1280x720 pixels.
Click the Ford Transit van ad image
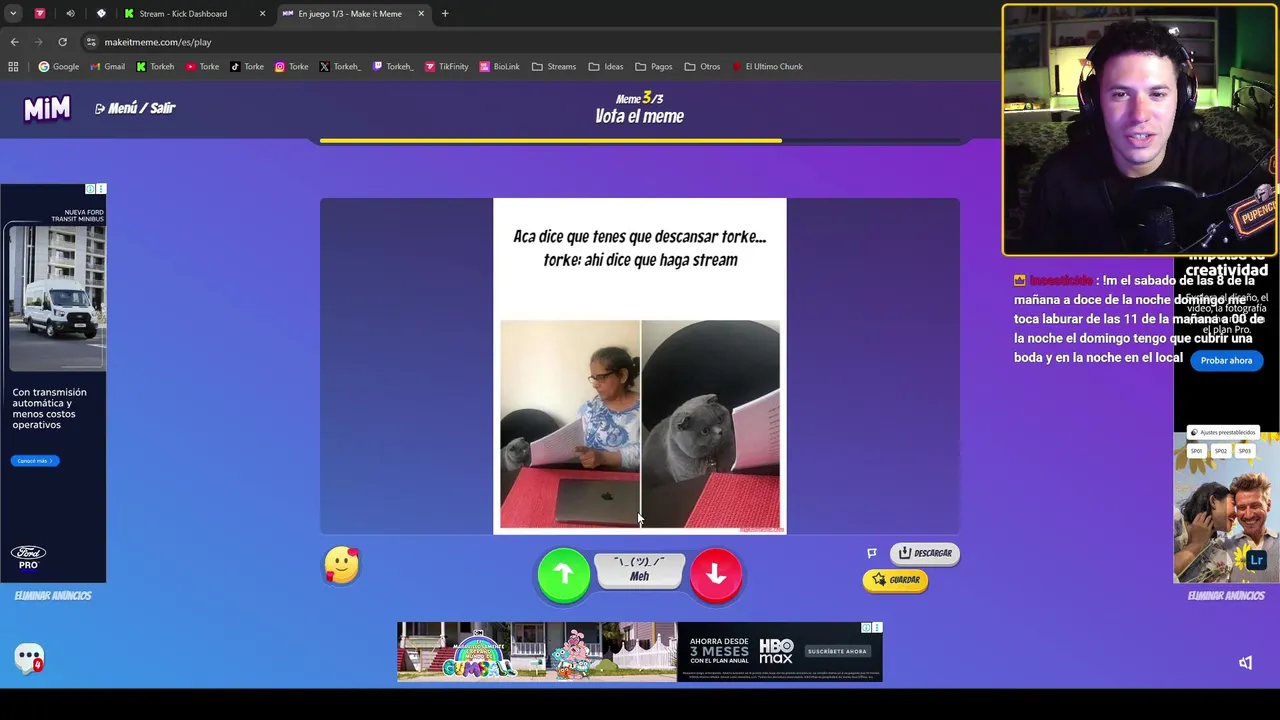(x=56, y=297)
